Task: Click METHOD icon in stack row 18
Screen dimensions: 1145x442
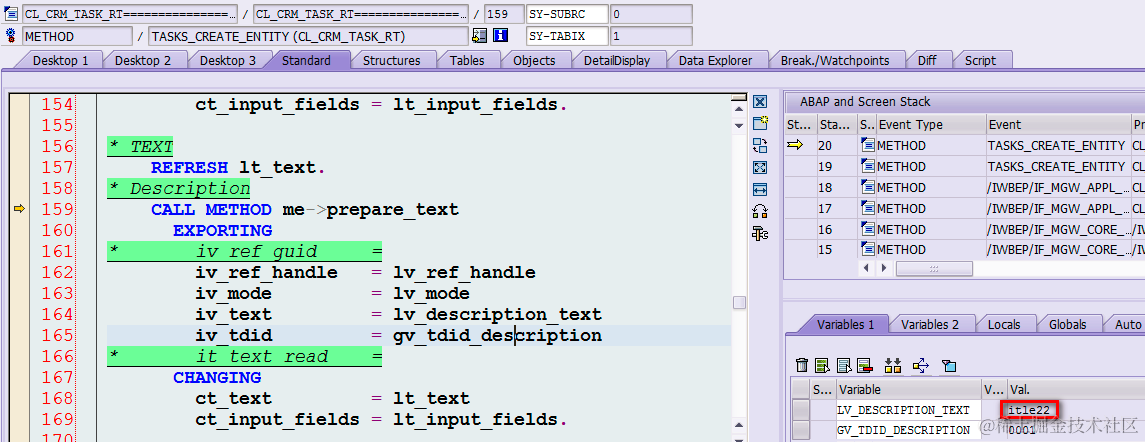Action: click(868, 187)
